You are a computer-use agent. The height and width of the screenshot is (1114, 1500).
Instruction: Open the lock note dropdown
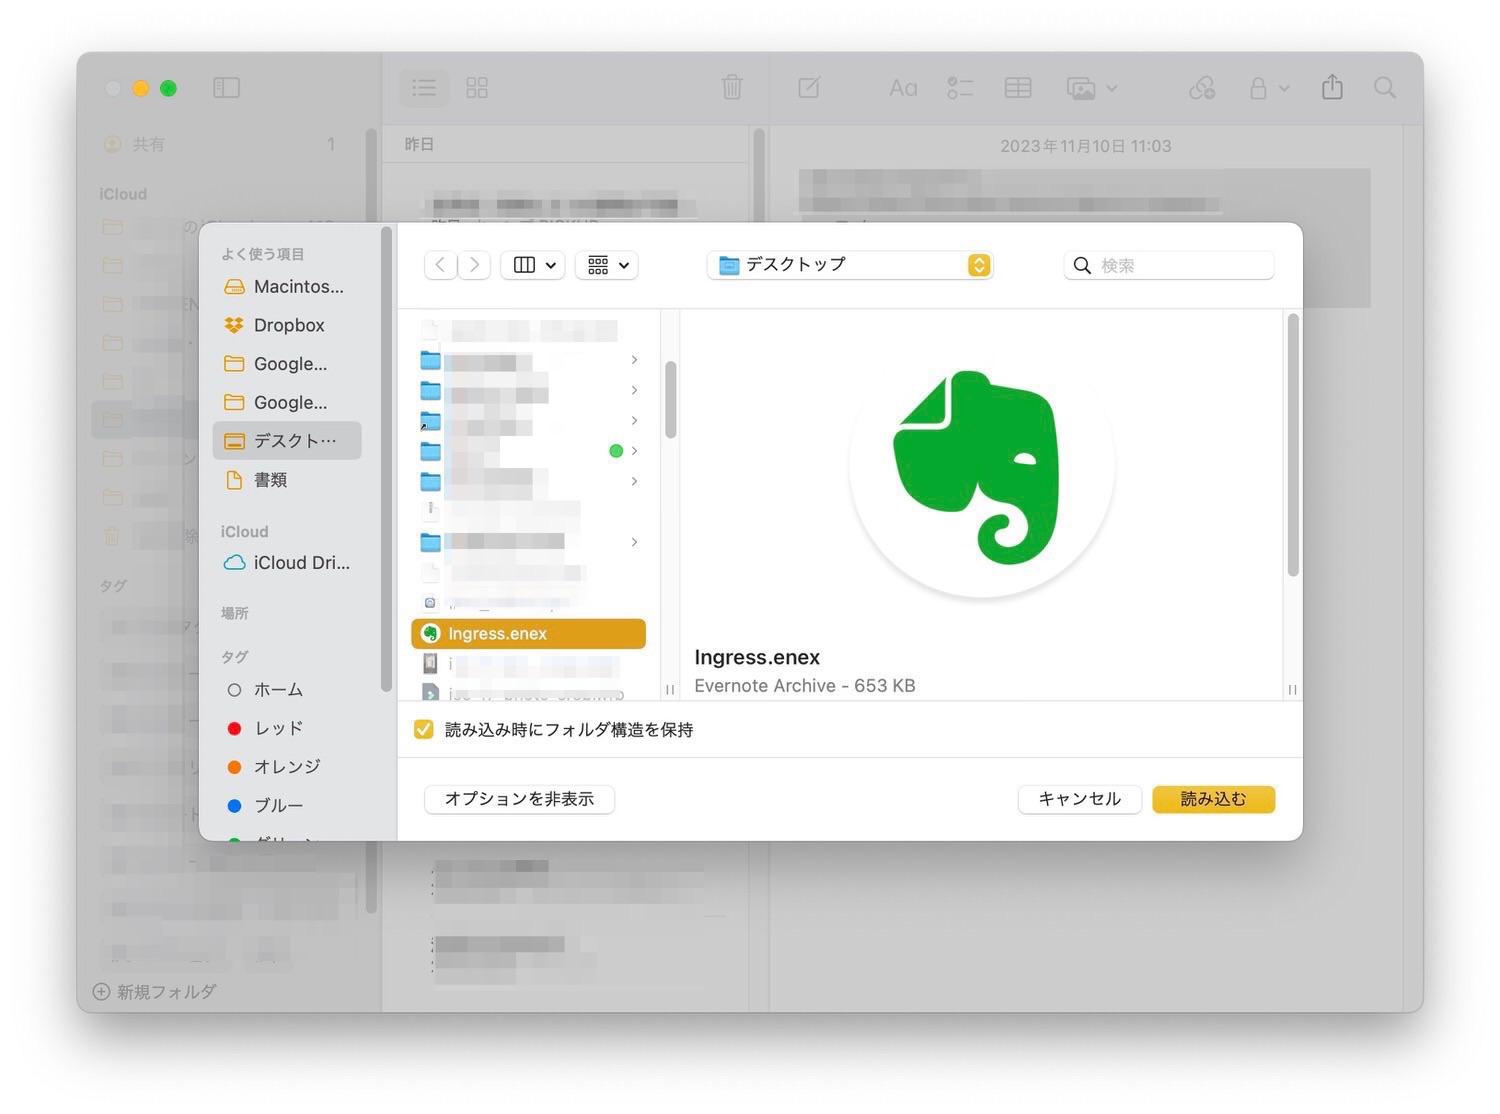1268,88
